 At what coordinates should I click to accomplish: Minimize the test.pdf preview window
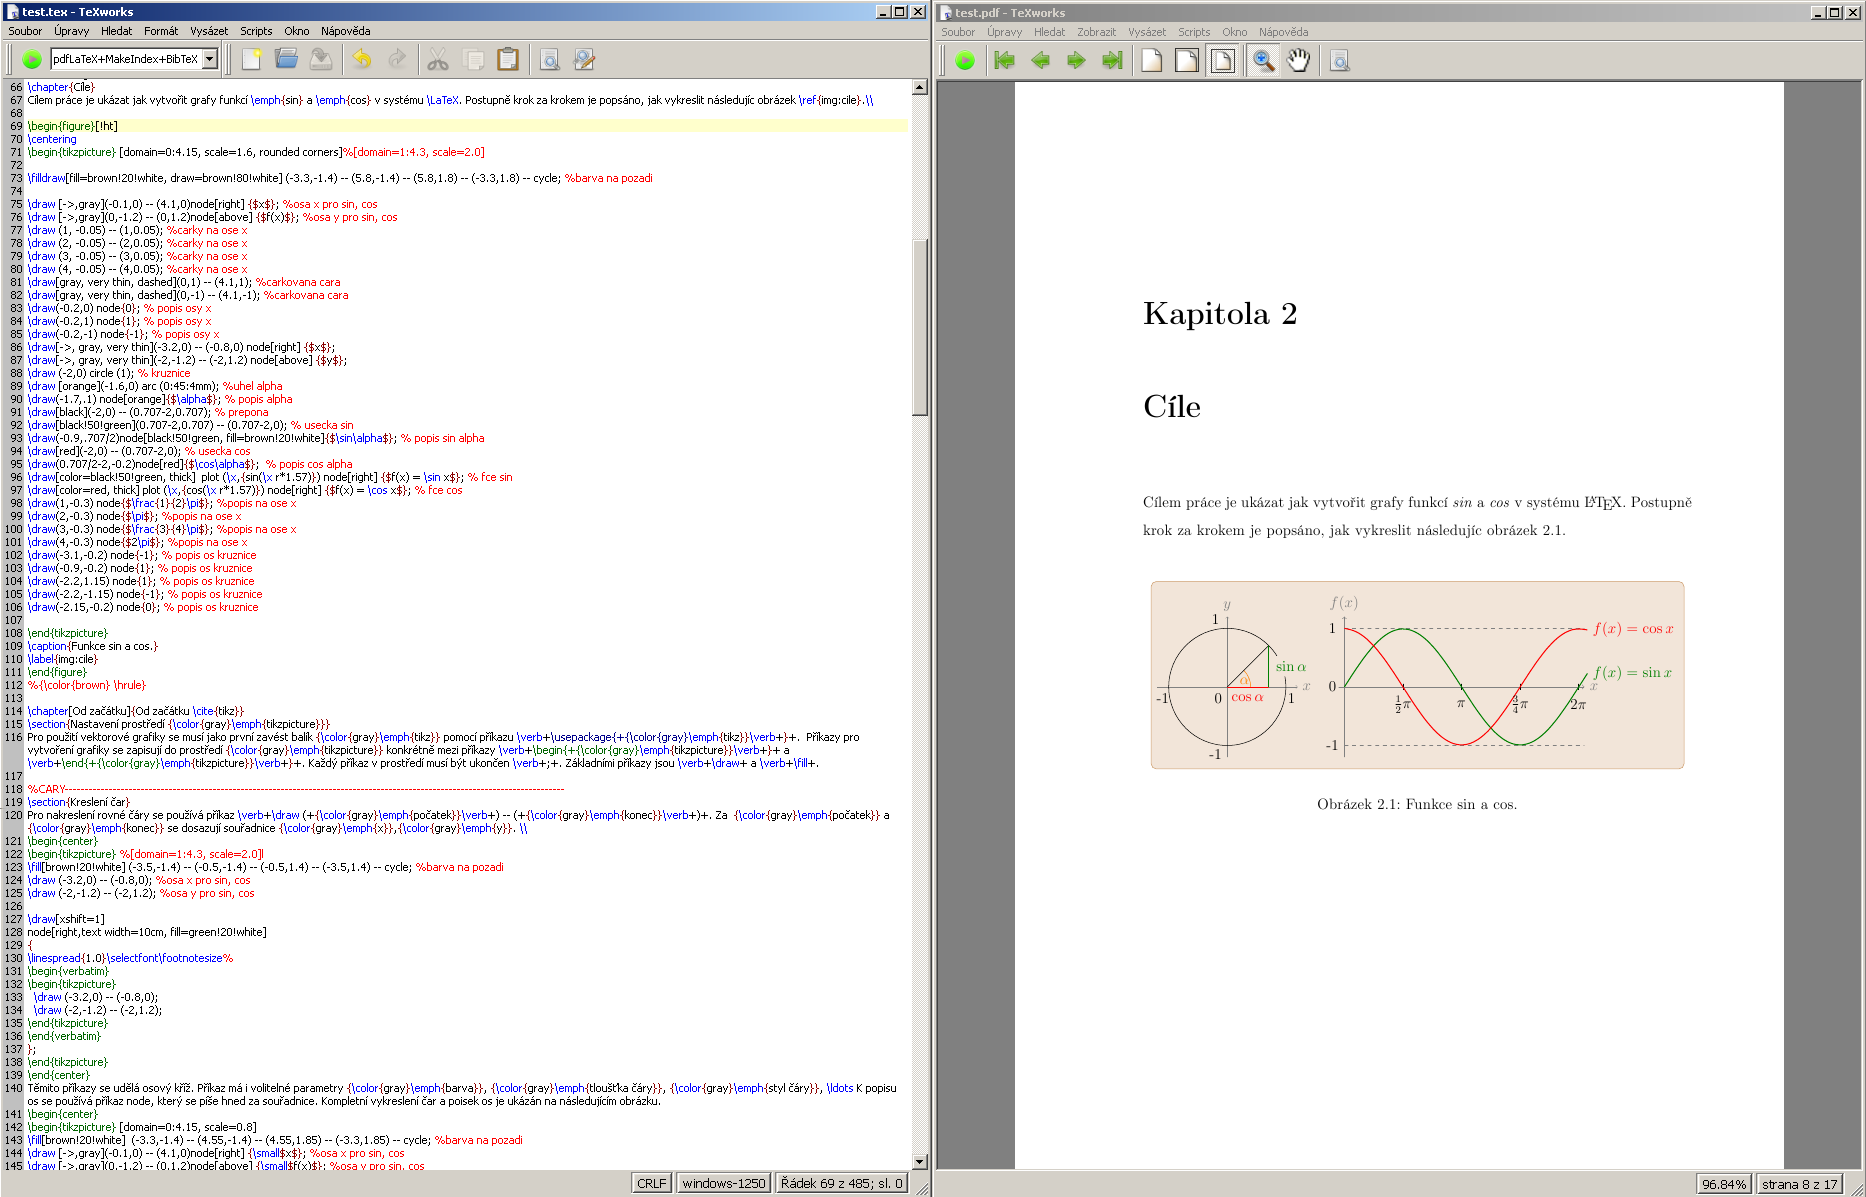[1818, 12]
